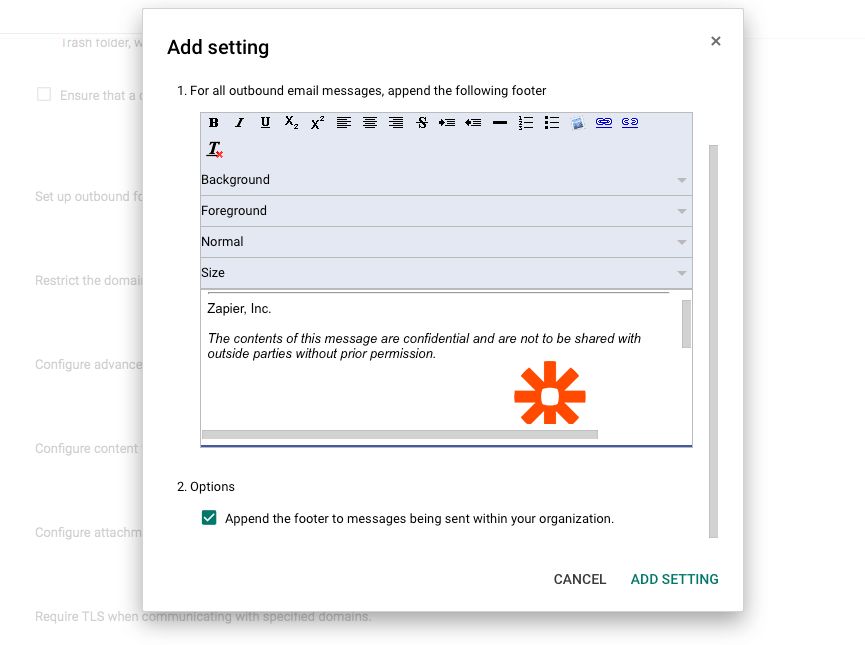Apply subscript formatting
The width and height of the screenshot is (865, 645).
291,123
